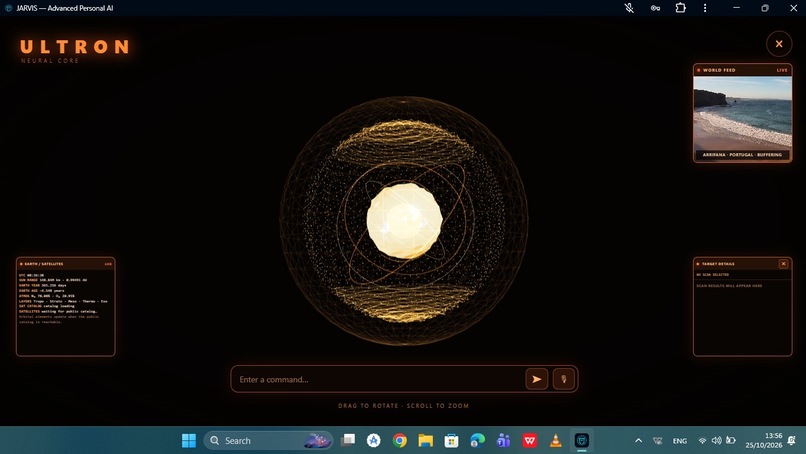Viewport: 806px width, 454px height.
Task: Open the Windows Start menu
Action: click(x=189, y=441)
